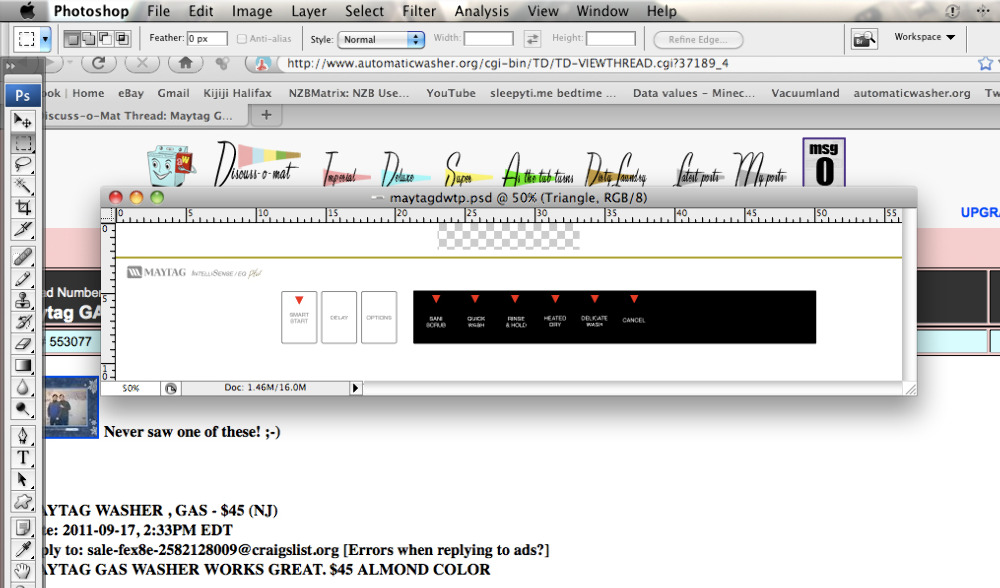1000x588 pixels.
Task: Open Vacuumland bookmark in browser
Action: click(x=805, y=93)
